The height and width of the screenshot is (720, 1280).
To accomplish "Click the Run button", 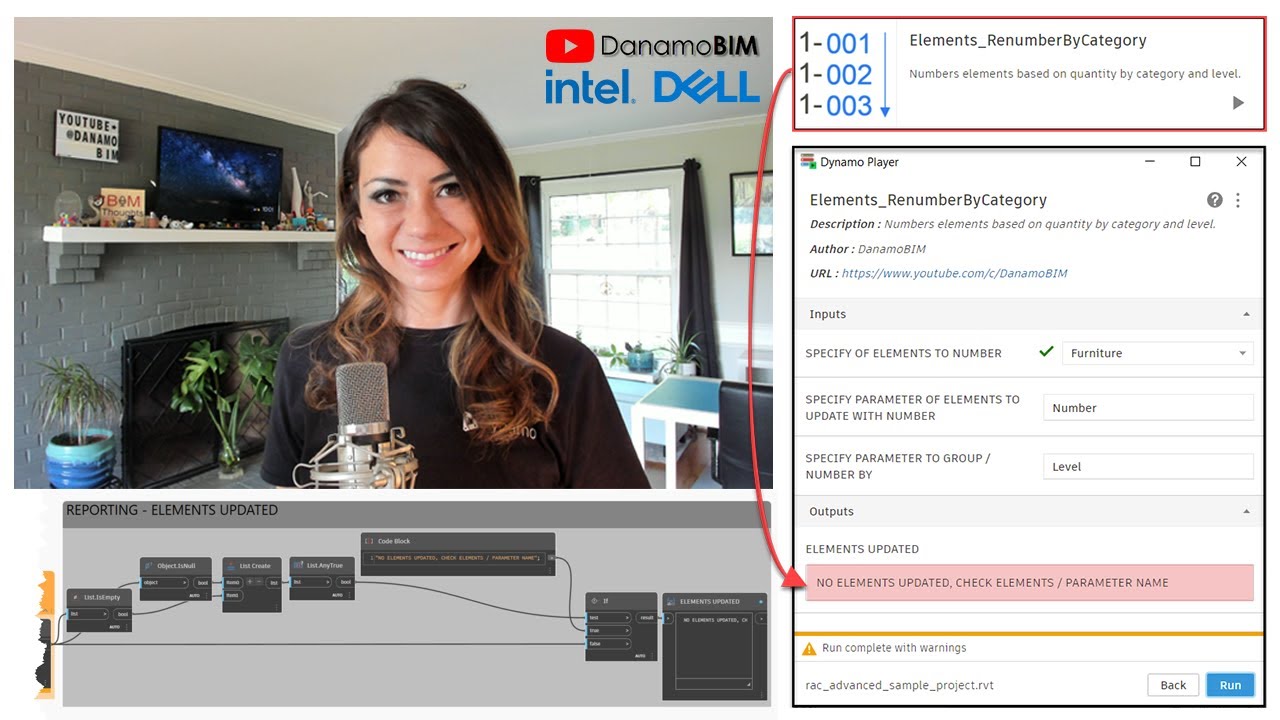I will (1230, 685).
